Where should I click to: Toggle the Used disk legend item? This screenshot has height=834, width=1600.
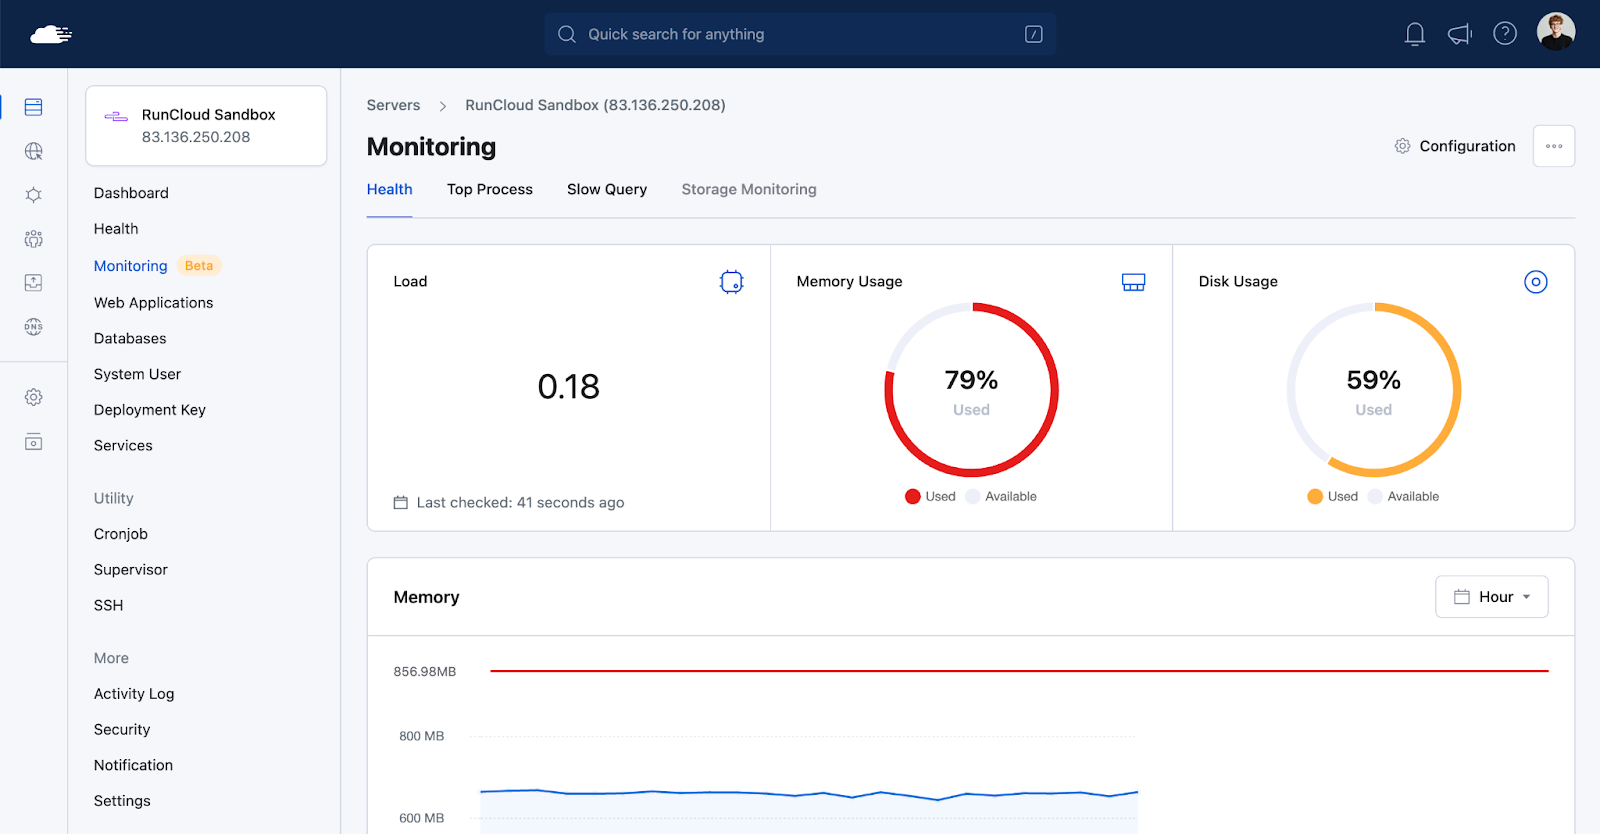[1332, 497]
